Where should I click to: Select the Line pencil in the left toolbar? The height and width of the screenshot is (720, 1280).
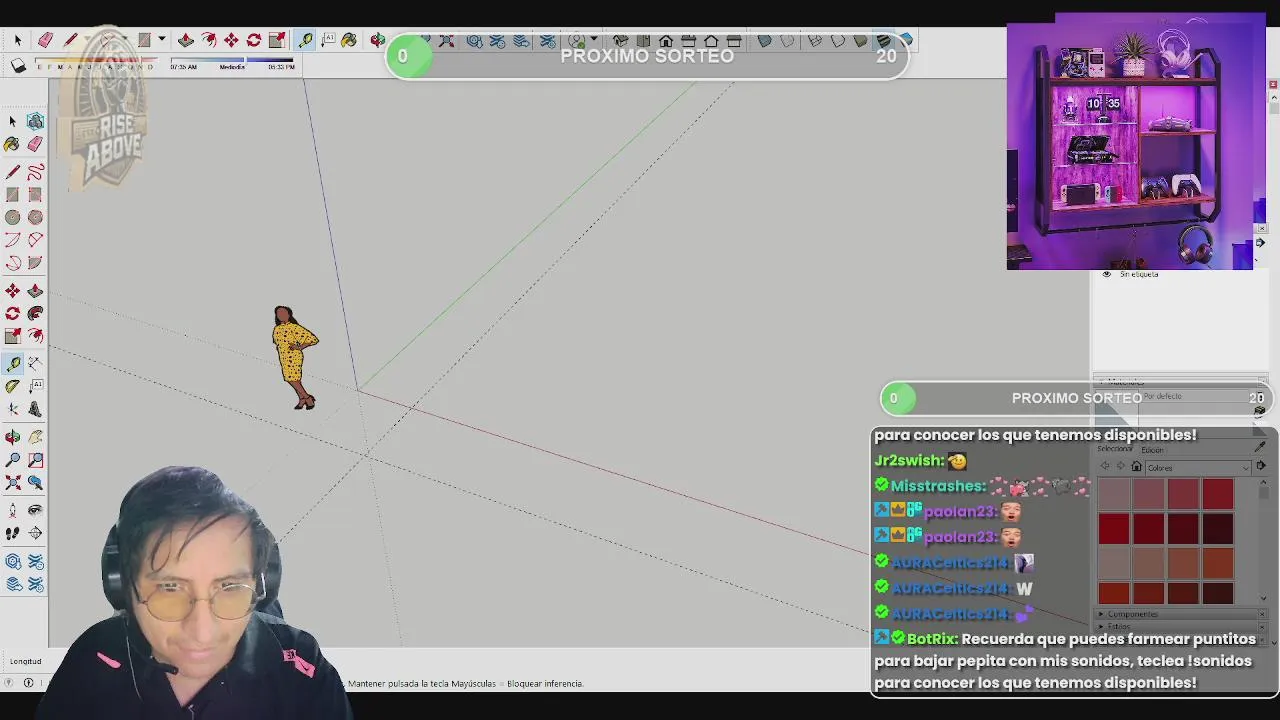pos(13,172)
